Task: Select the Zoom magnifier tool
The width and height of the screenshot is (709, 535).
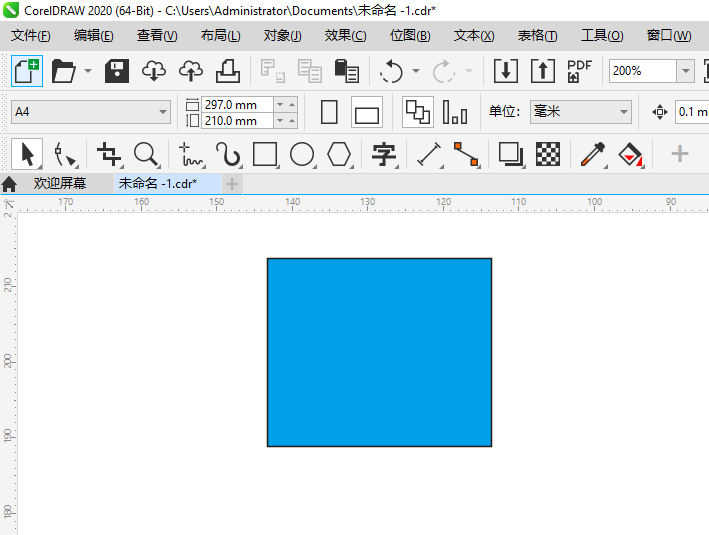Action: pyautogui.click(x=146, y=154)
